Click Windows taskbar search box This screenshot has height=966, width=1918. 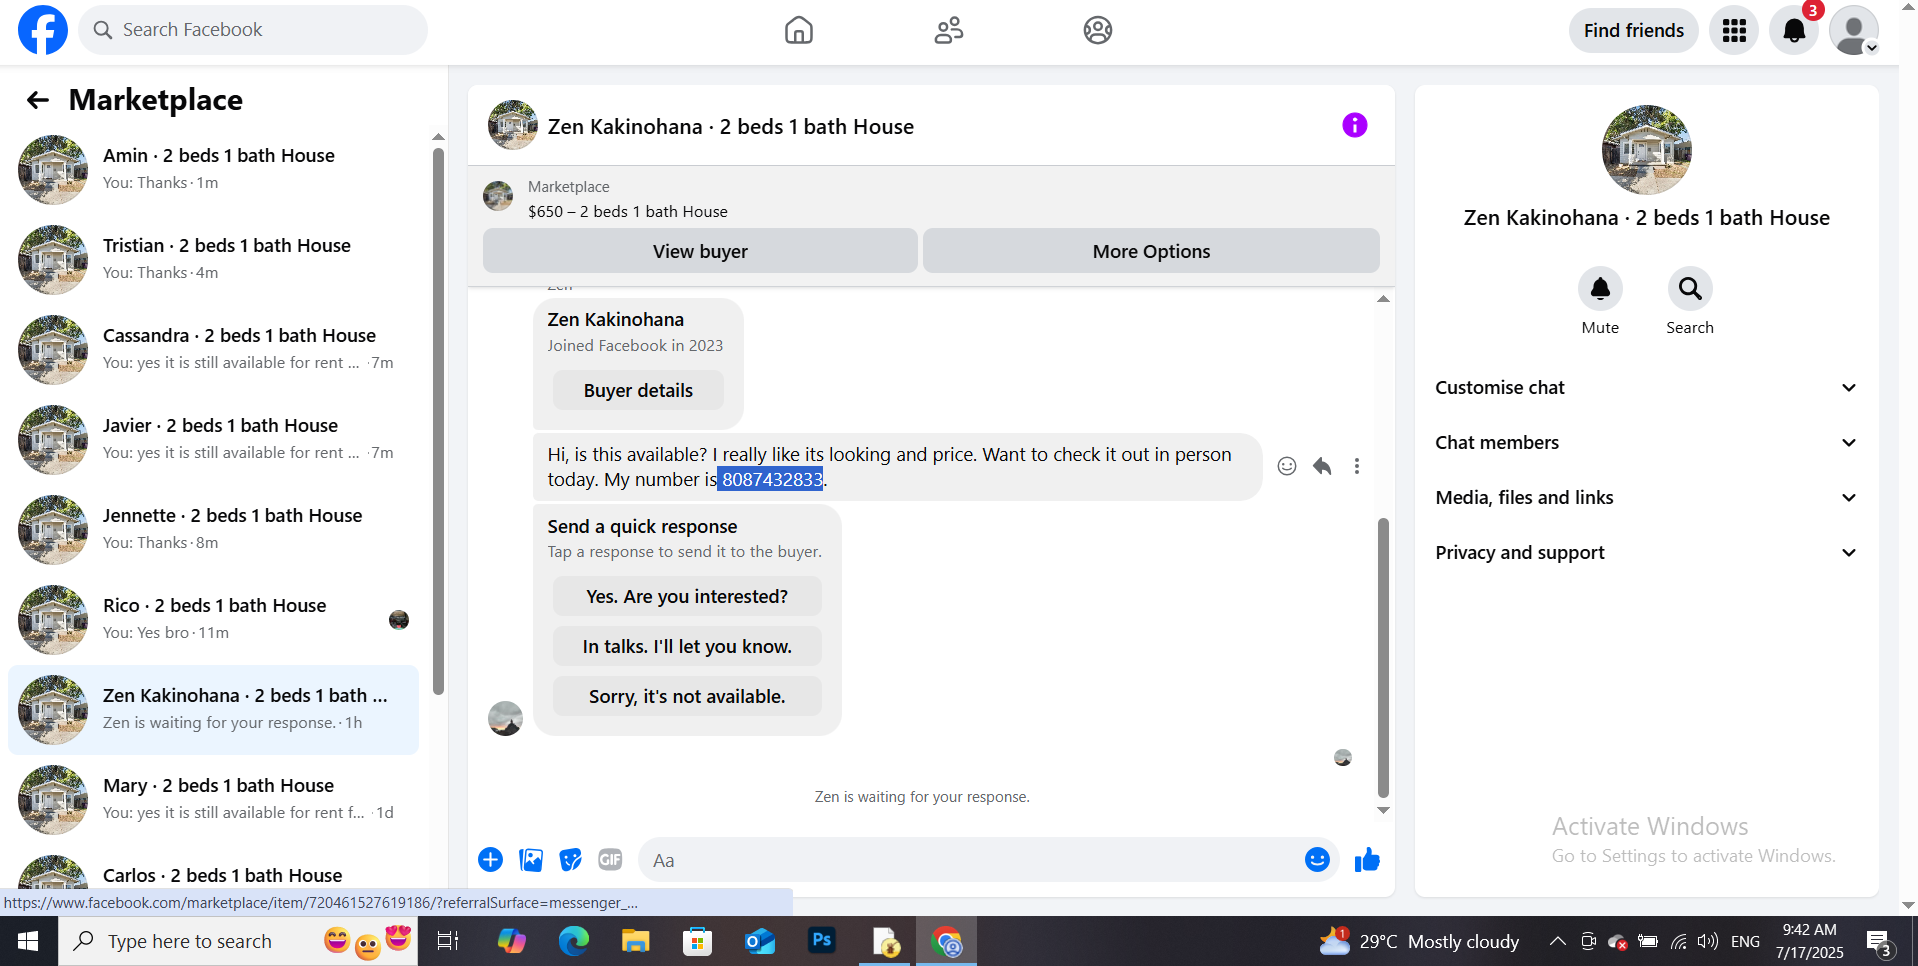click(238, 941)
